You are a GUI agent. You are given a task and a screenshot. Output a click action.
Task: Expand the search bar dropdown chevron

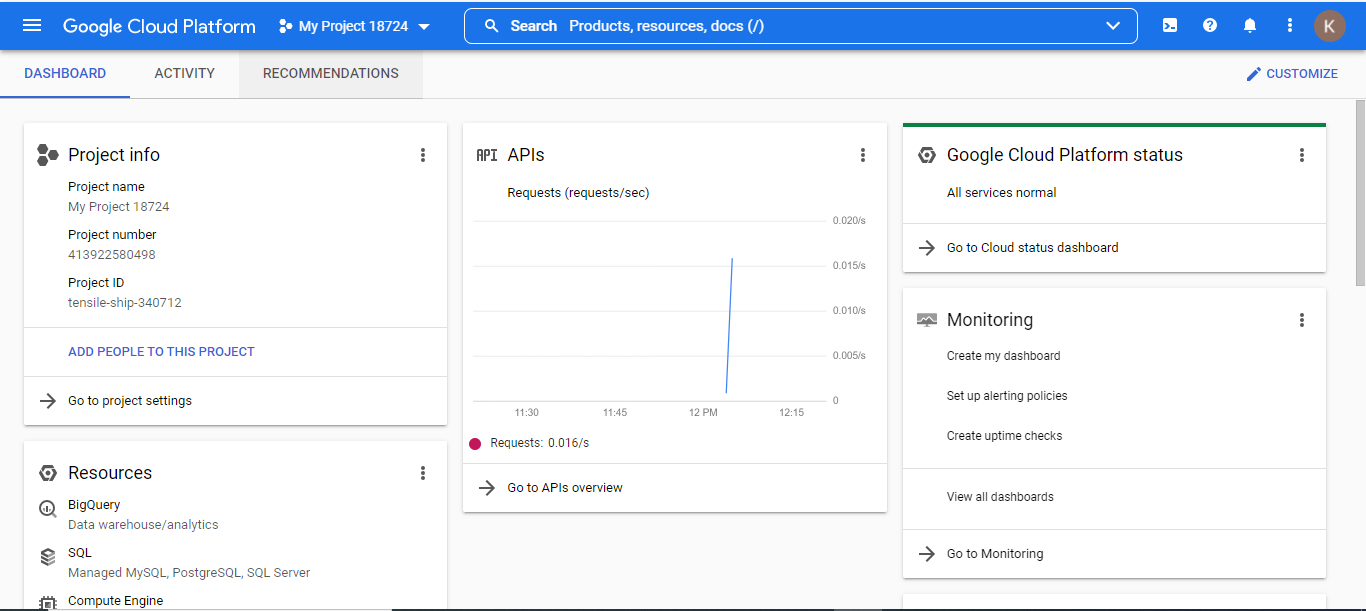click(x=1113, y=26)
